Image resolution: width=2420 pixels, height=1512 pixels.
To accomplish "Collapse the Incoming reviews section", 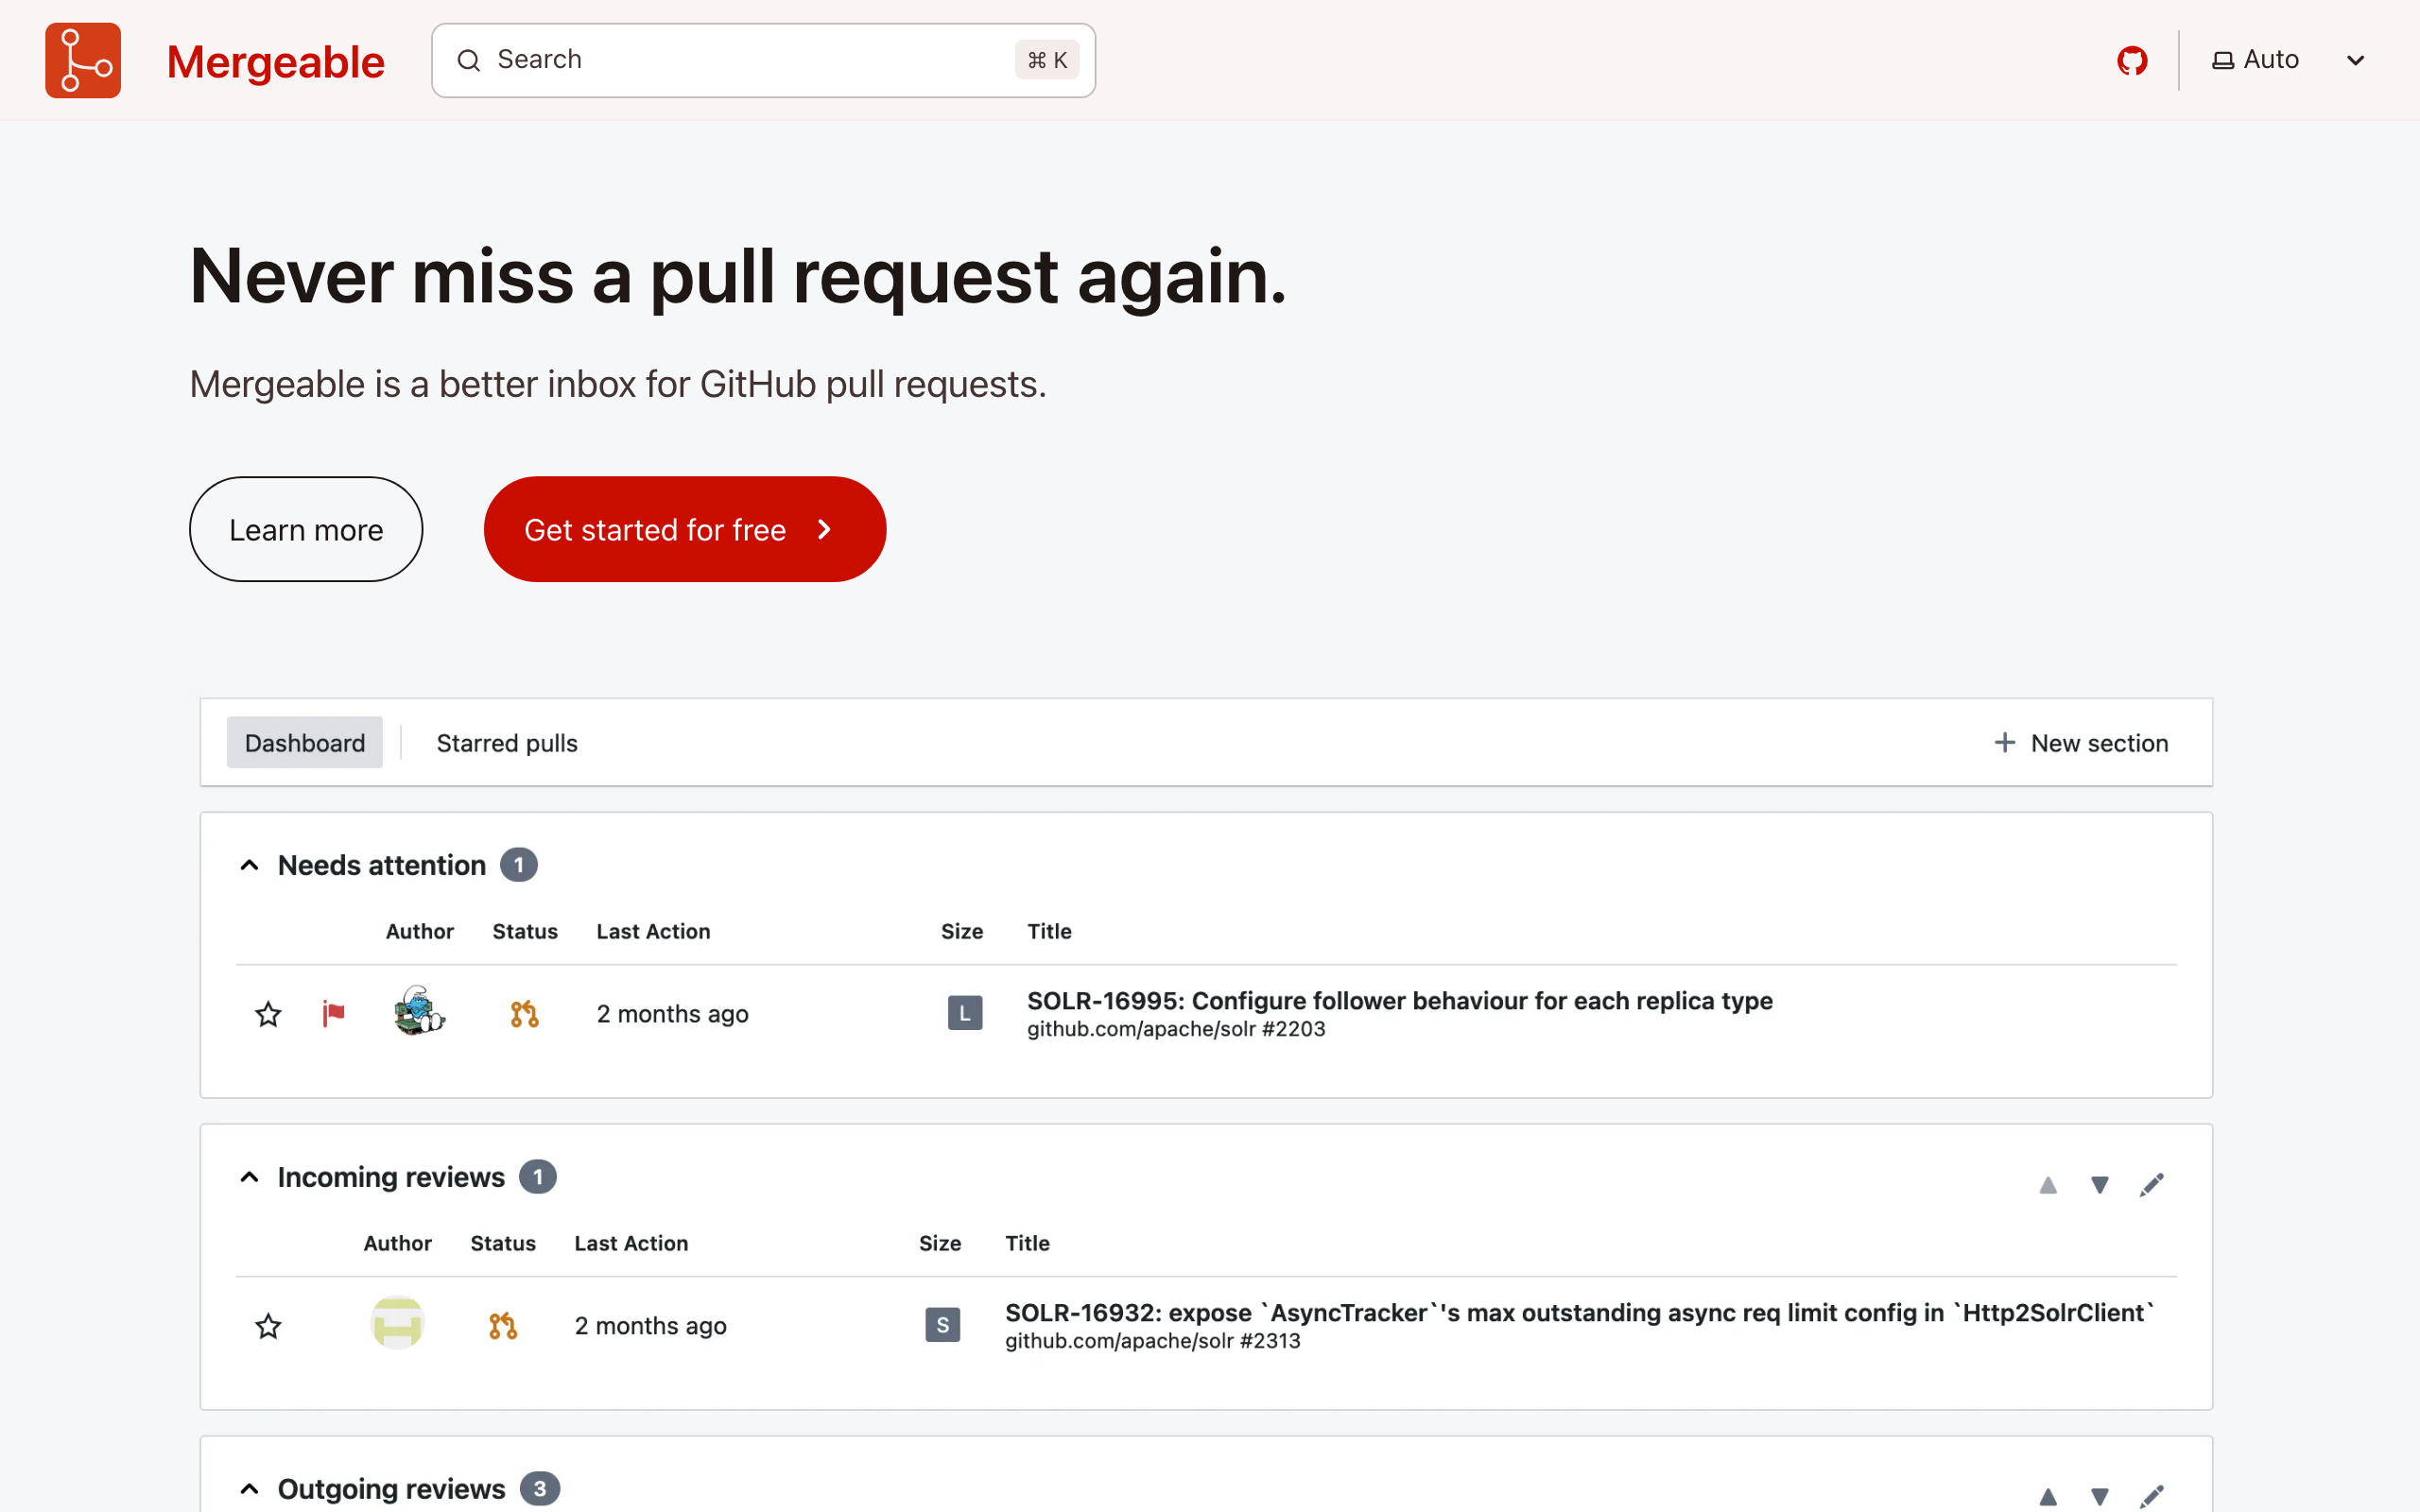I will click(x=250, y=1177).
